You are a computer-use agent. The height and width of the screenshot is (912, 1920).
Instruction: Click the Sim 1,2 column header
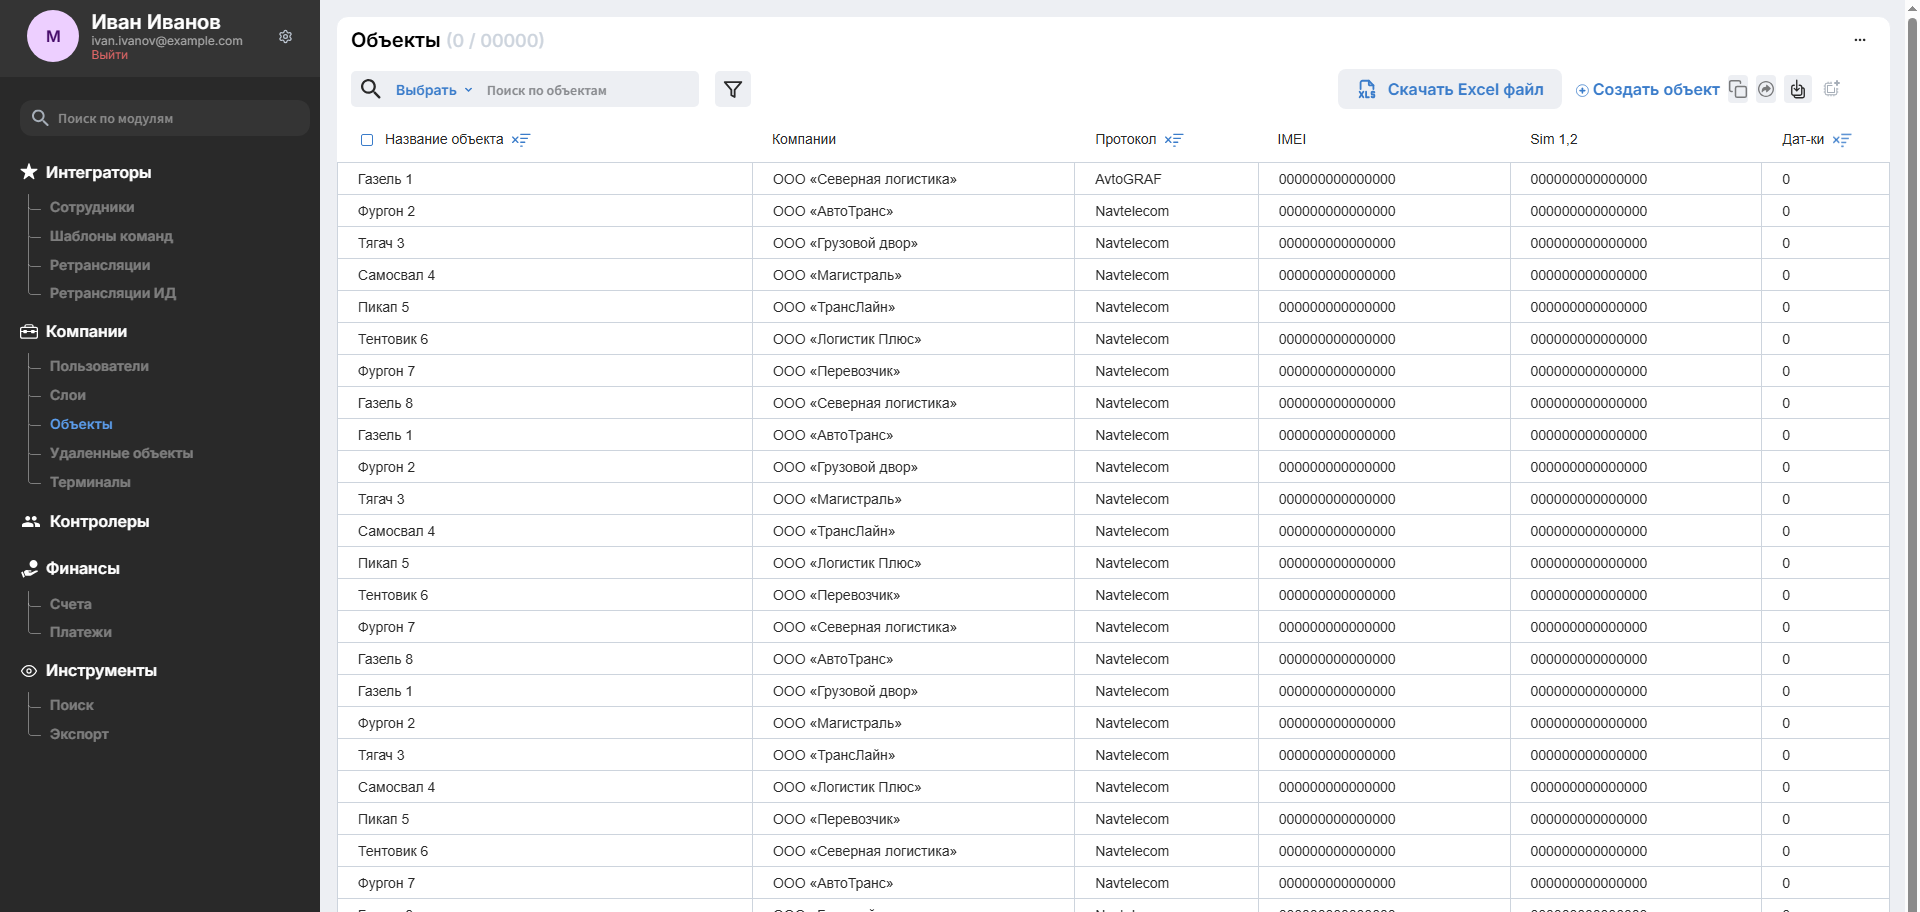(x=1554, y=139)
